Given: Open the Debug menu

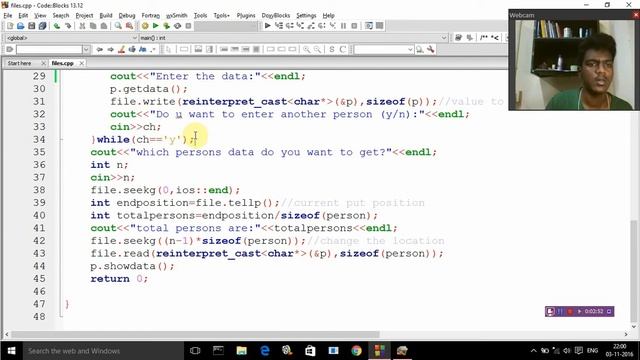Looking at the screenshot, I should tap(127, 16).
